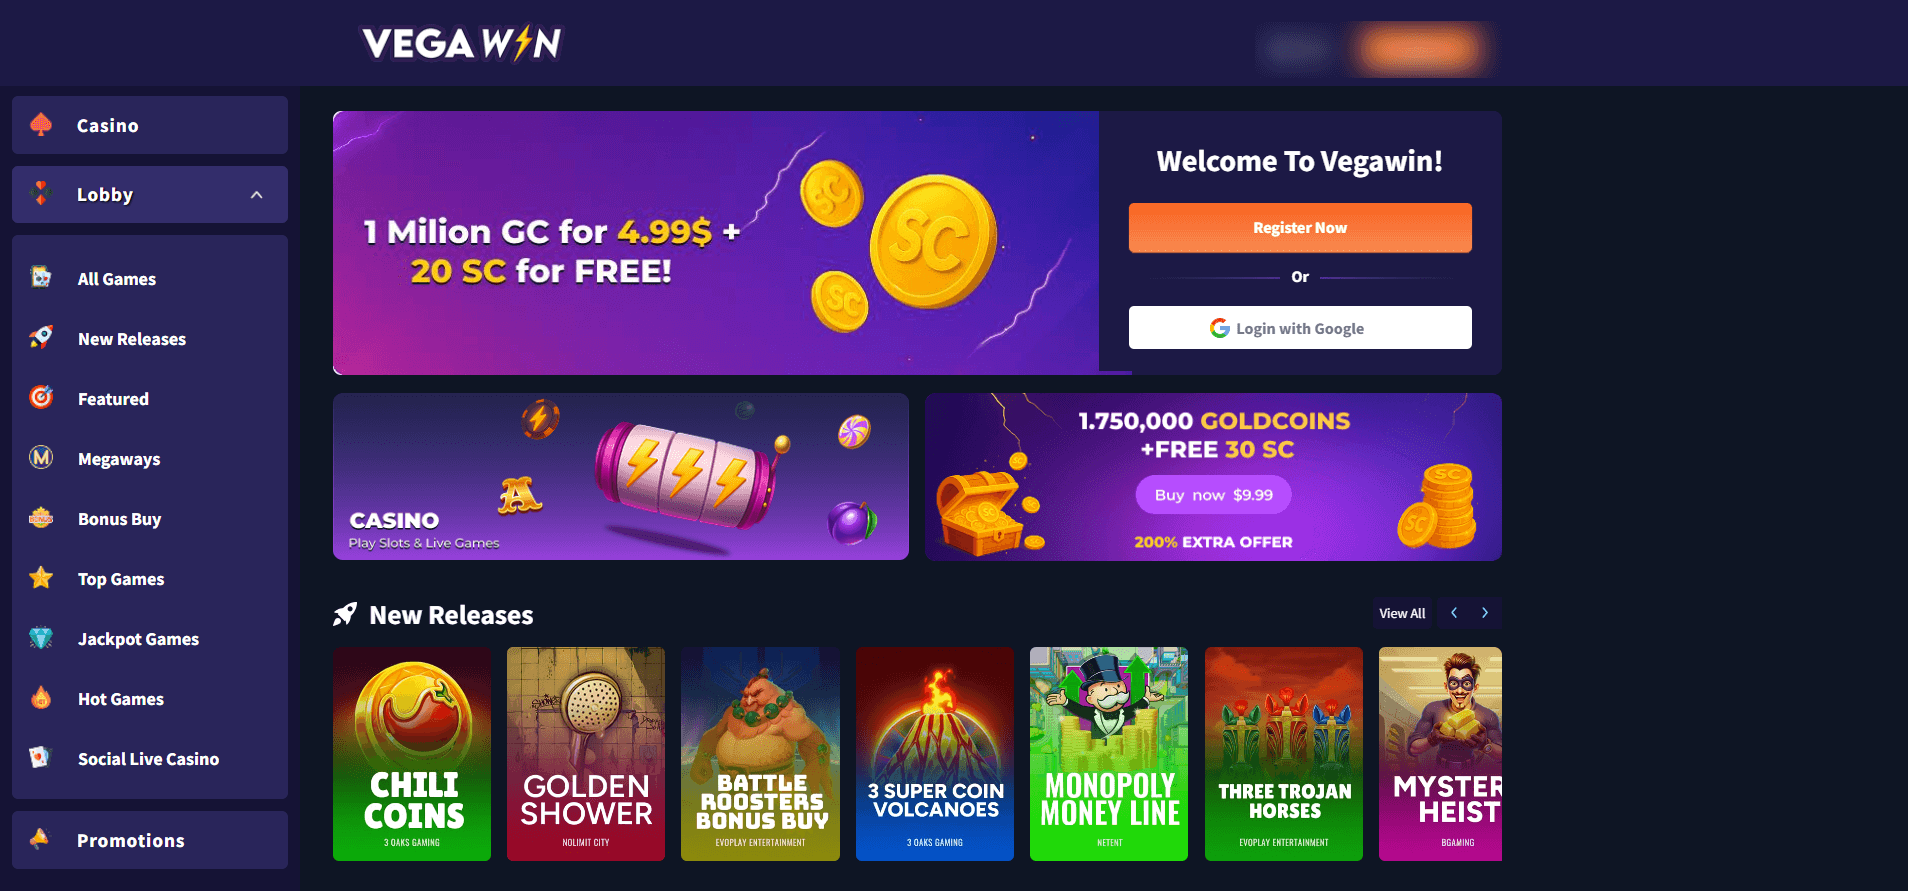Click the Hot Games flame icon
The width and height of the screenshot is (1908, 891).
(x=41, y=697)
